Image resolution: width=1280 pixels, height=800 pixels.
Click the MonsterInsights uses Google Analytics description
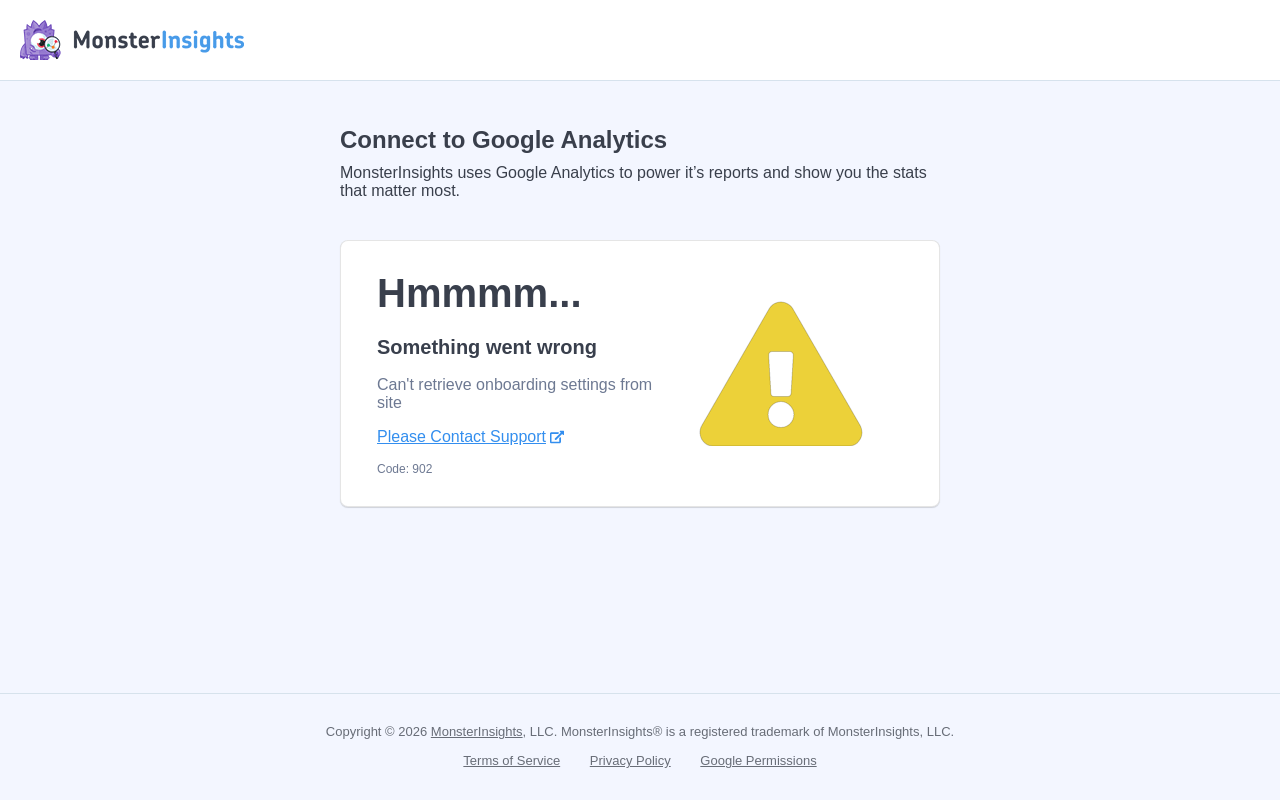pos(633,182)
